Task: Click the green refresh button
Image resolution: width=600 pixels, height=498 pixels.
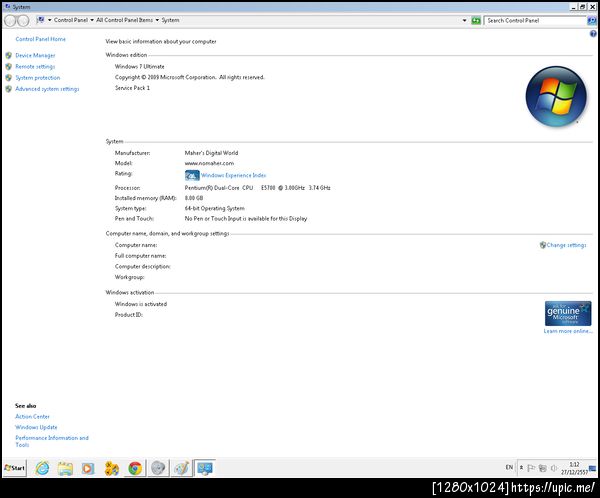Action: point(476,20)
